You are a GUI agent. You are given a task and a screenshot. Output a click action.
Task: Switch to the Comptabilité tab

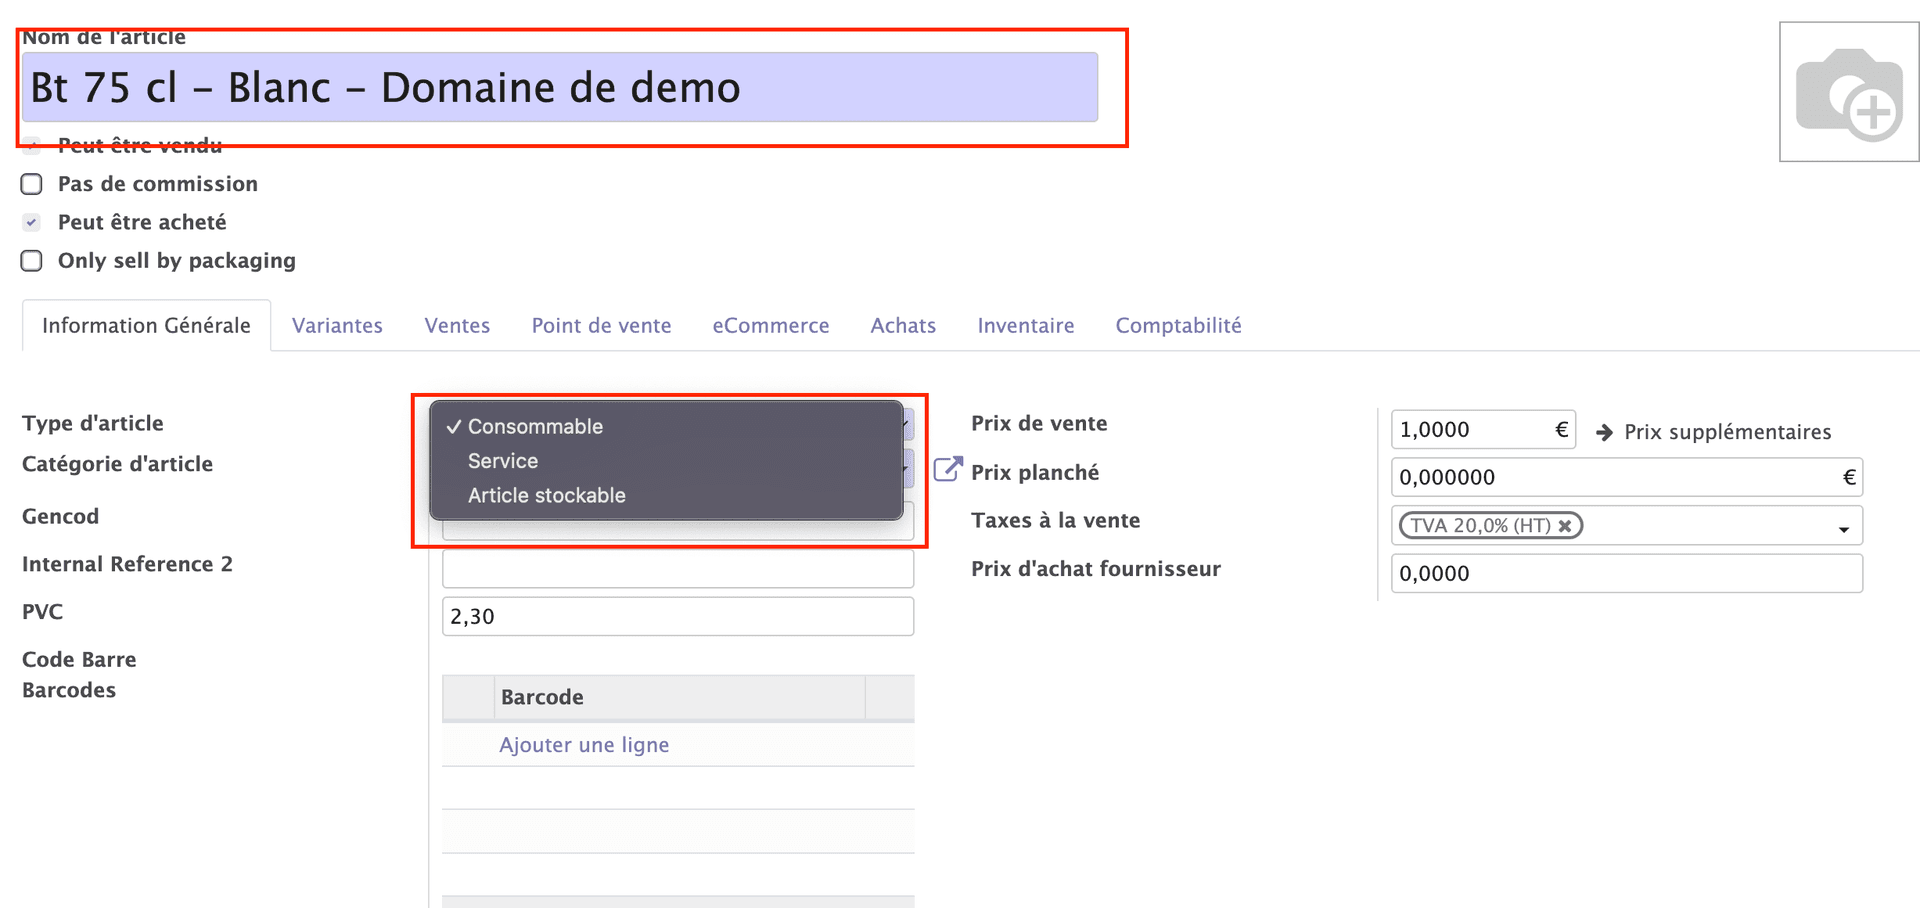[x=1178, y=325]
